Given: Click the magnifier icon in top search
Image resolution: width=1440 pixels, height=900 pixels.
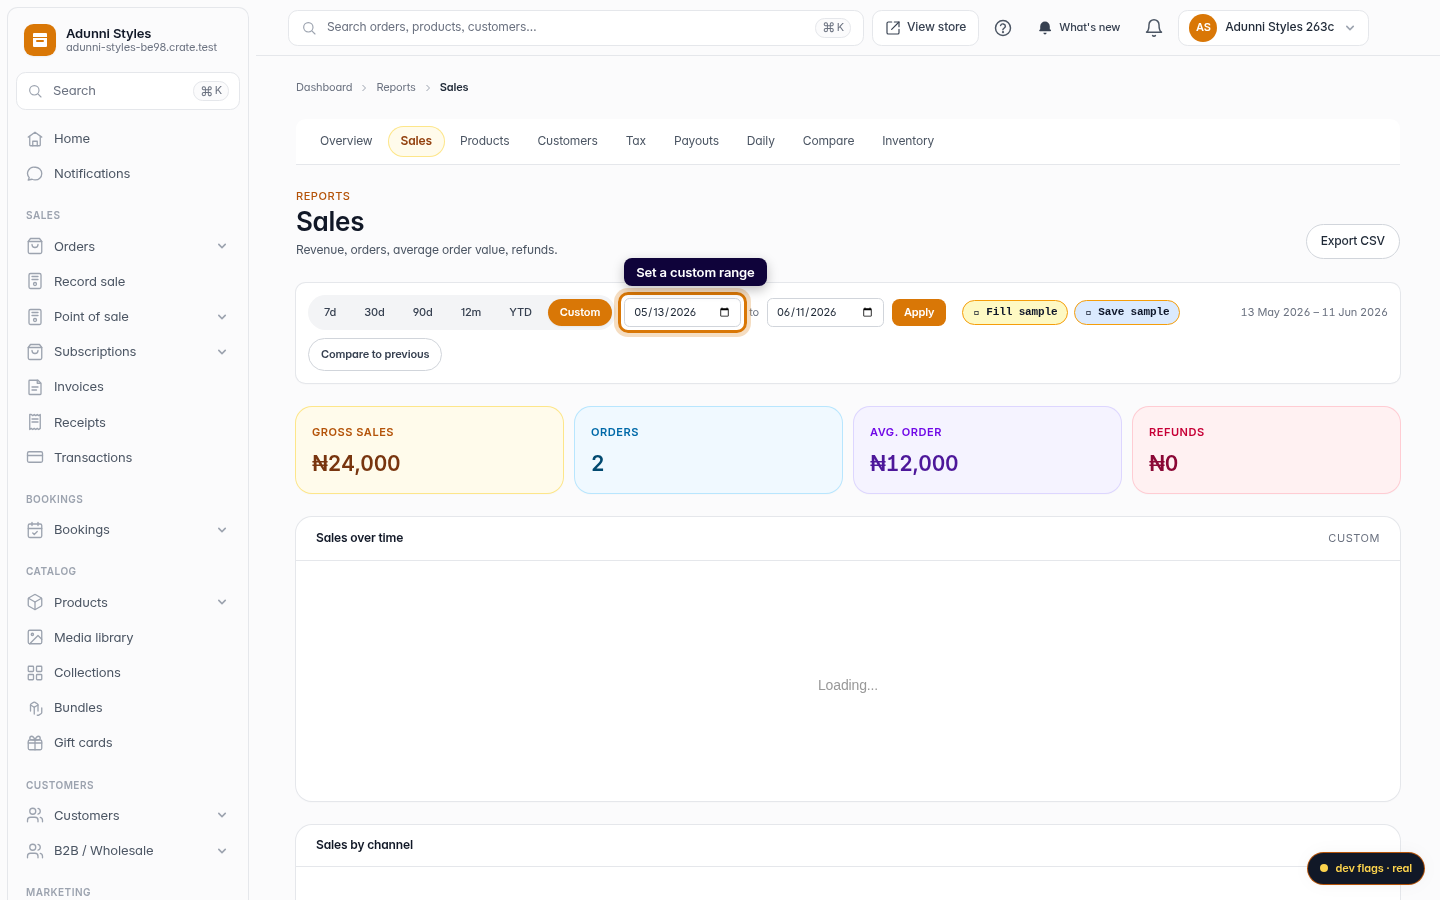Looking at the screenshot, I should (309, 28).
